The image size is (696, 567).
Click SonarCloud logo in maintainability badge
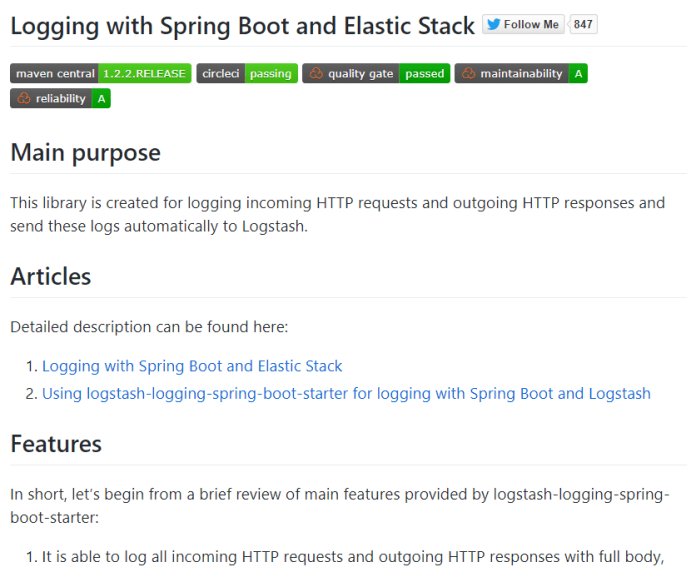pyautogui.click(x=468, y=73)
